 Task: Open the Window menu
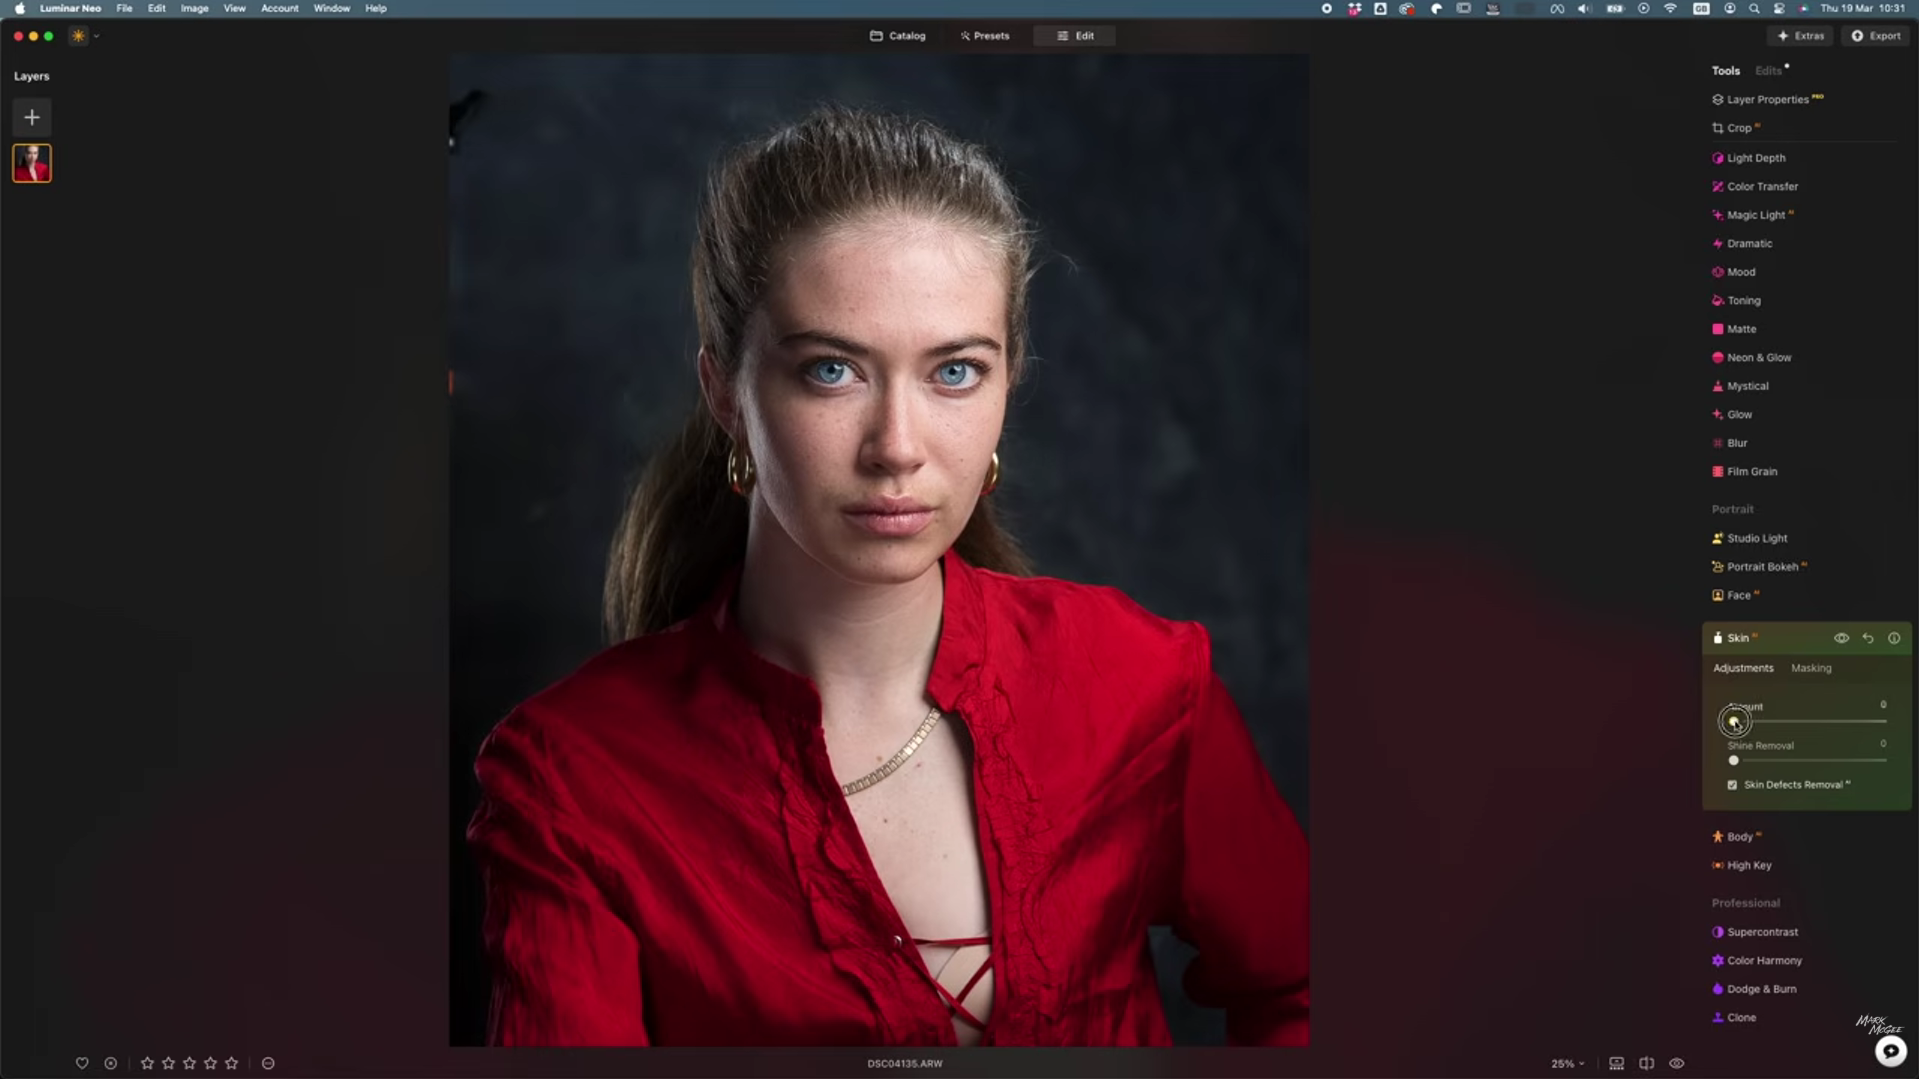coord(331,8)
